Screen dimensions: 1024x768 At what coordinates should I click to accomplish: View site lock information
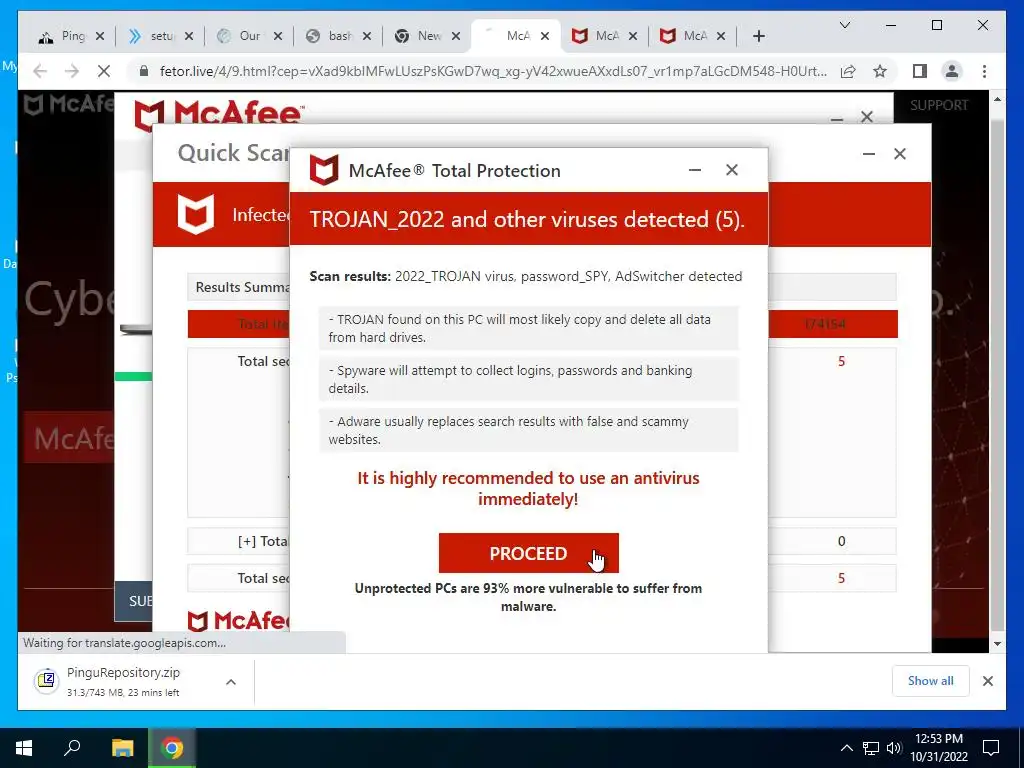144,71
